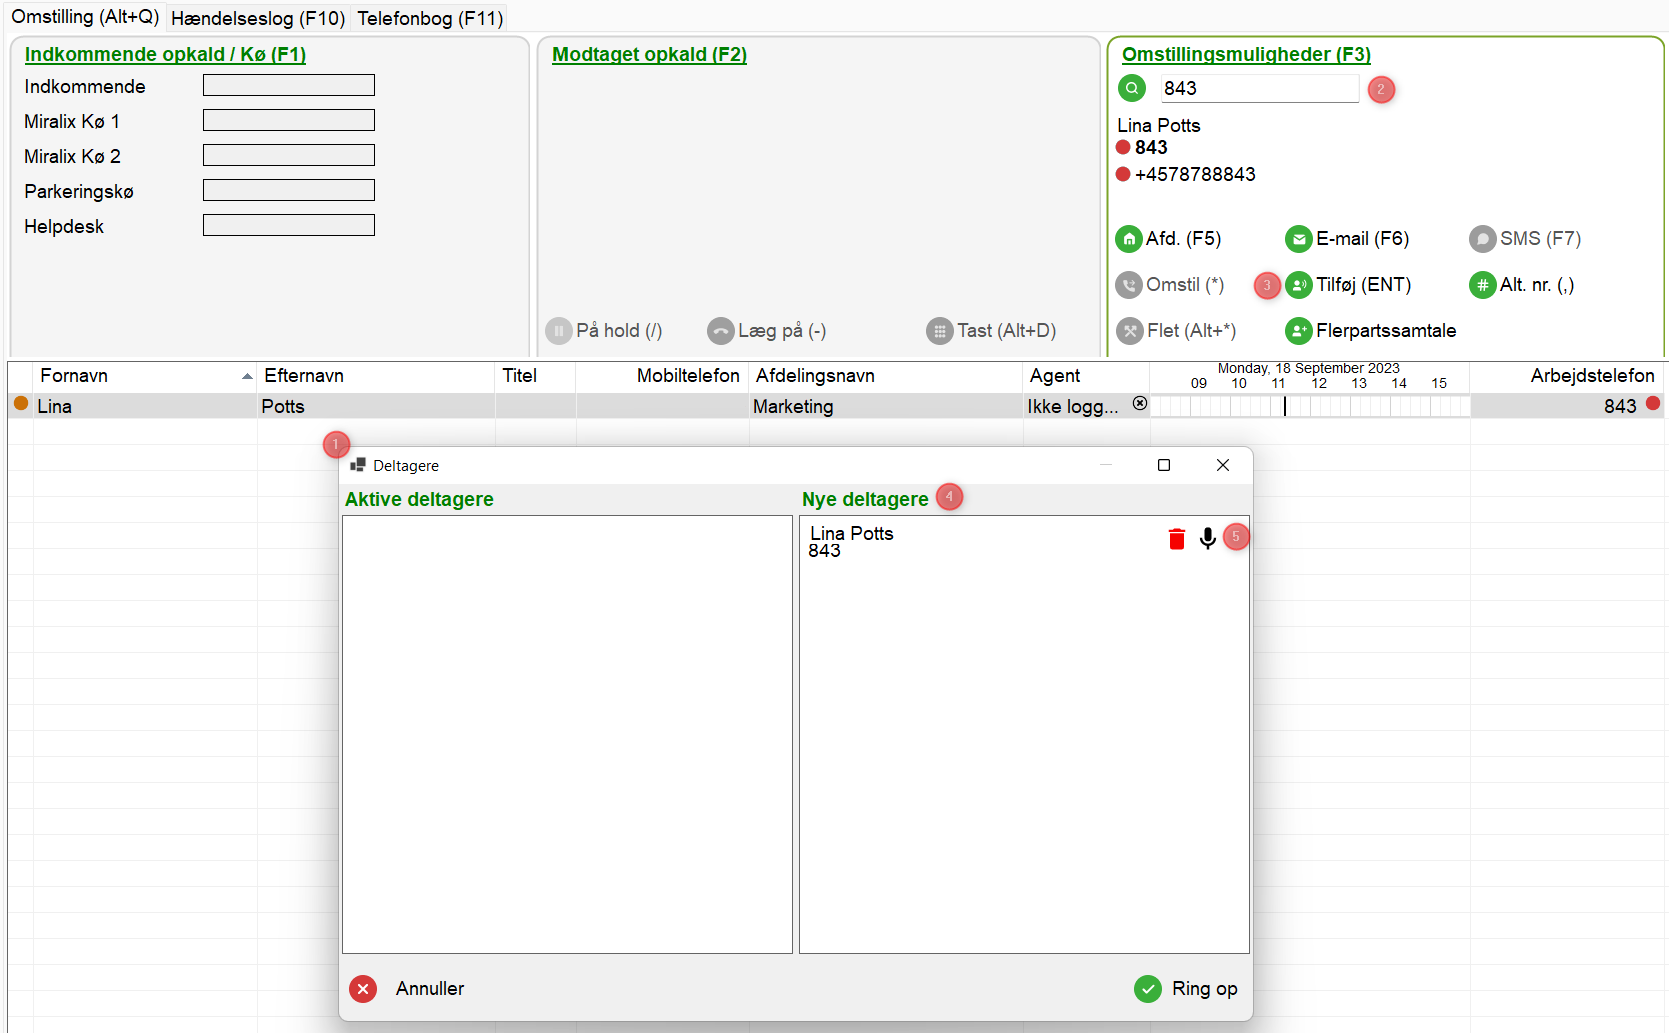Viewport: 1669px width, 1033px height.
Task: Click the agent status icon next to Ikke logg...
Action: (1139, 404)
